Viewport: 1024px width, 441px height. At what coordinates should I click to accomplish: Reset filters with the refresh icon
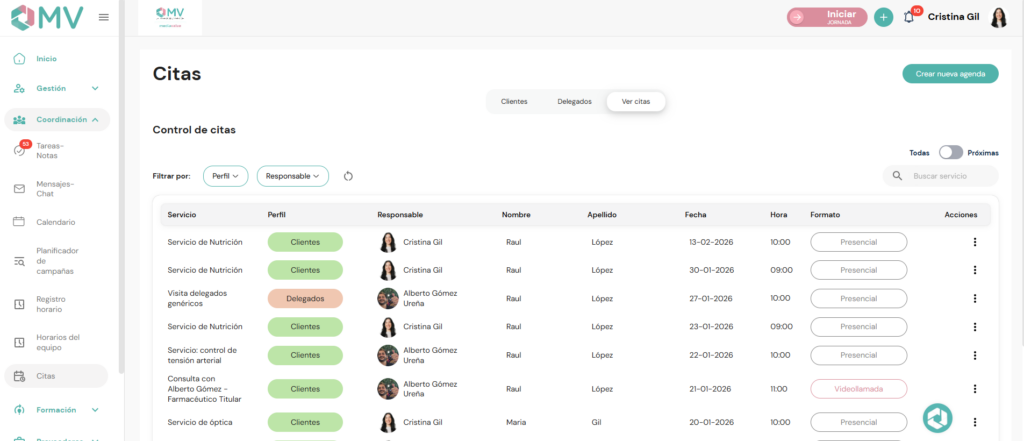coord(348,176)
